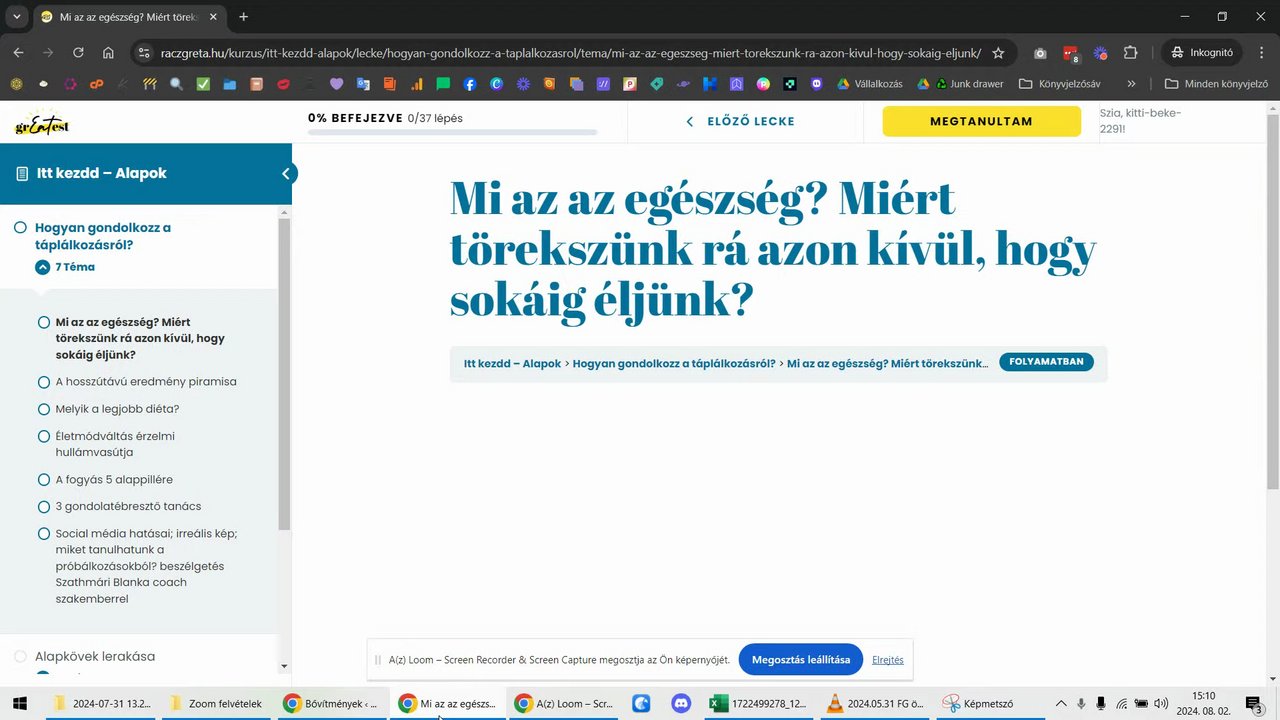This screenshot has width=1280, height=720.
Task: Open the VLC player taskbar item
Action: [x=875, y=704]
